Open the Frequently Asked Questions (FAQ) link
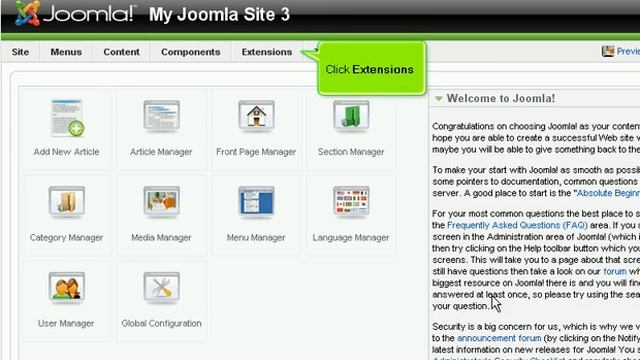This screenshot has height=360, width=640. [517, 225]
